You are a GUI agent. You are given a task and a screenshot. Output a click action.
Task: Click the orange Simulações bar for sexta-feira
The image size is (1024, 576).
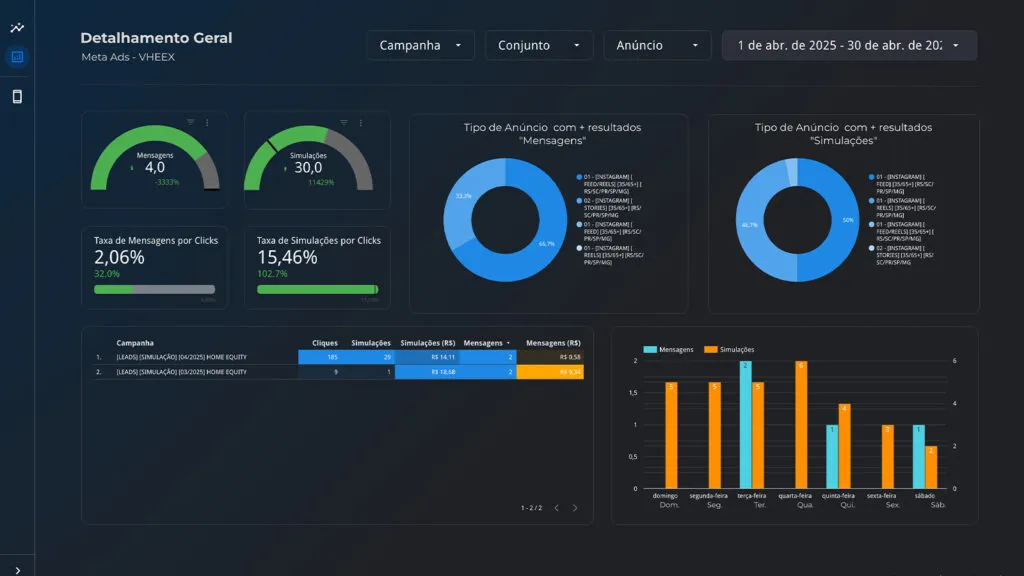888,456
